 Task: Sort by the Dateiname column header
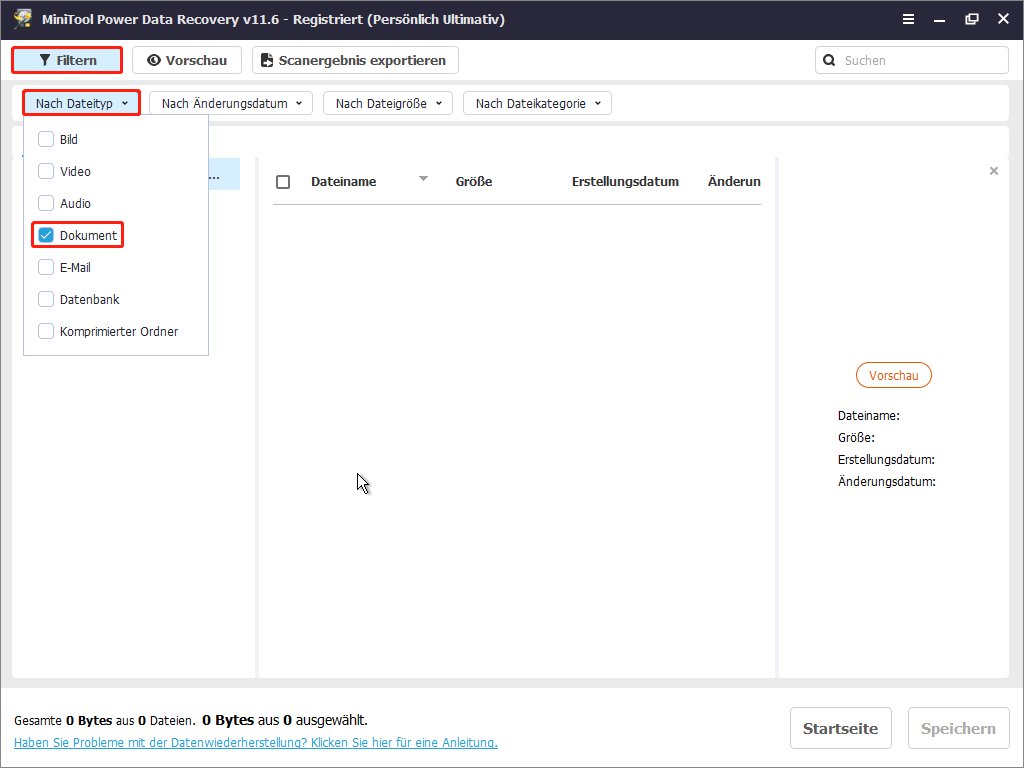click(x=344, y=182)
